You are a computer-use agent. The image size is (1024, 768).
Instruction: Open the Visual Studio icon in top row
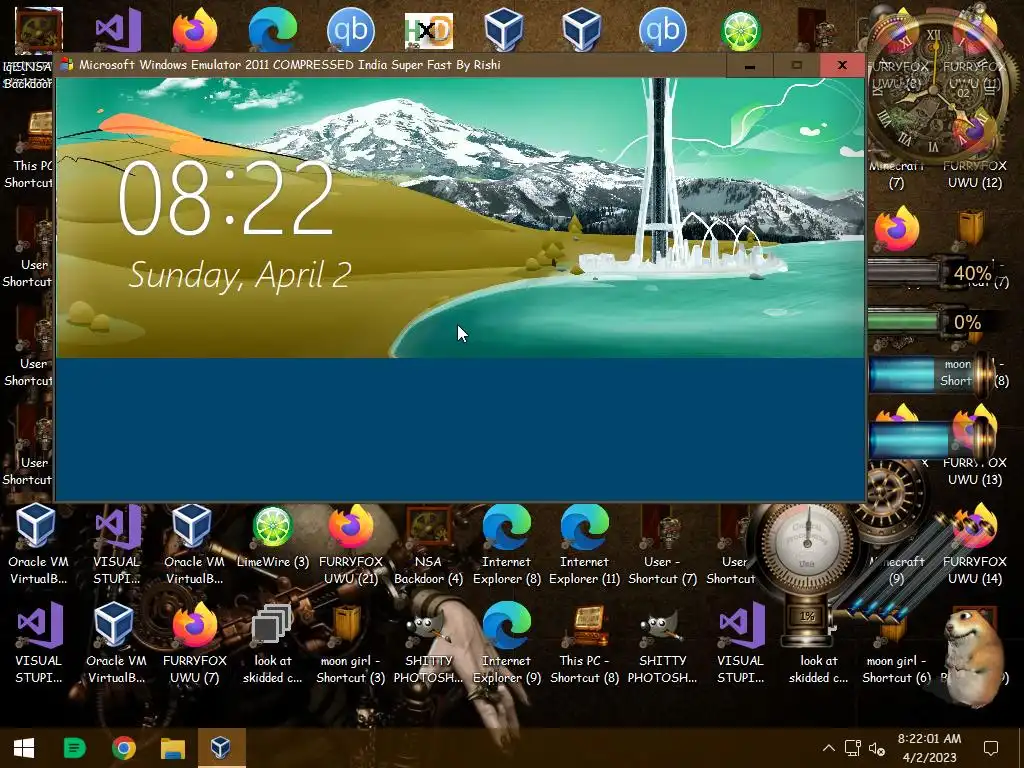pos(119,30)
